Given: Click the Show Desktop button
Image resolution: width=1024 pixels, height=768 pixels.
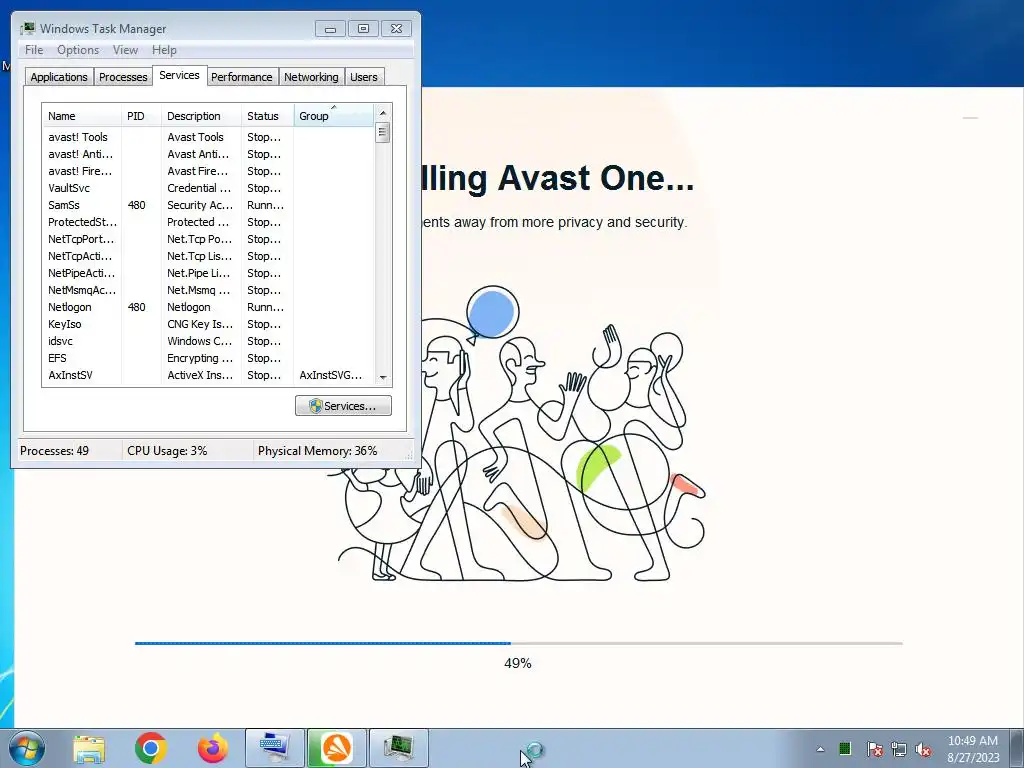Looking at the screenshot, I should [x=1016, y=748].
